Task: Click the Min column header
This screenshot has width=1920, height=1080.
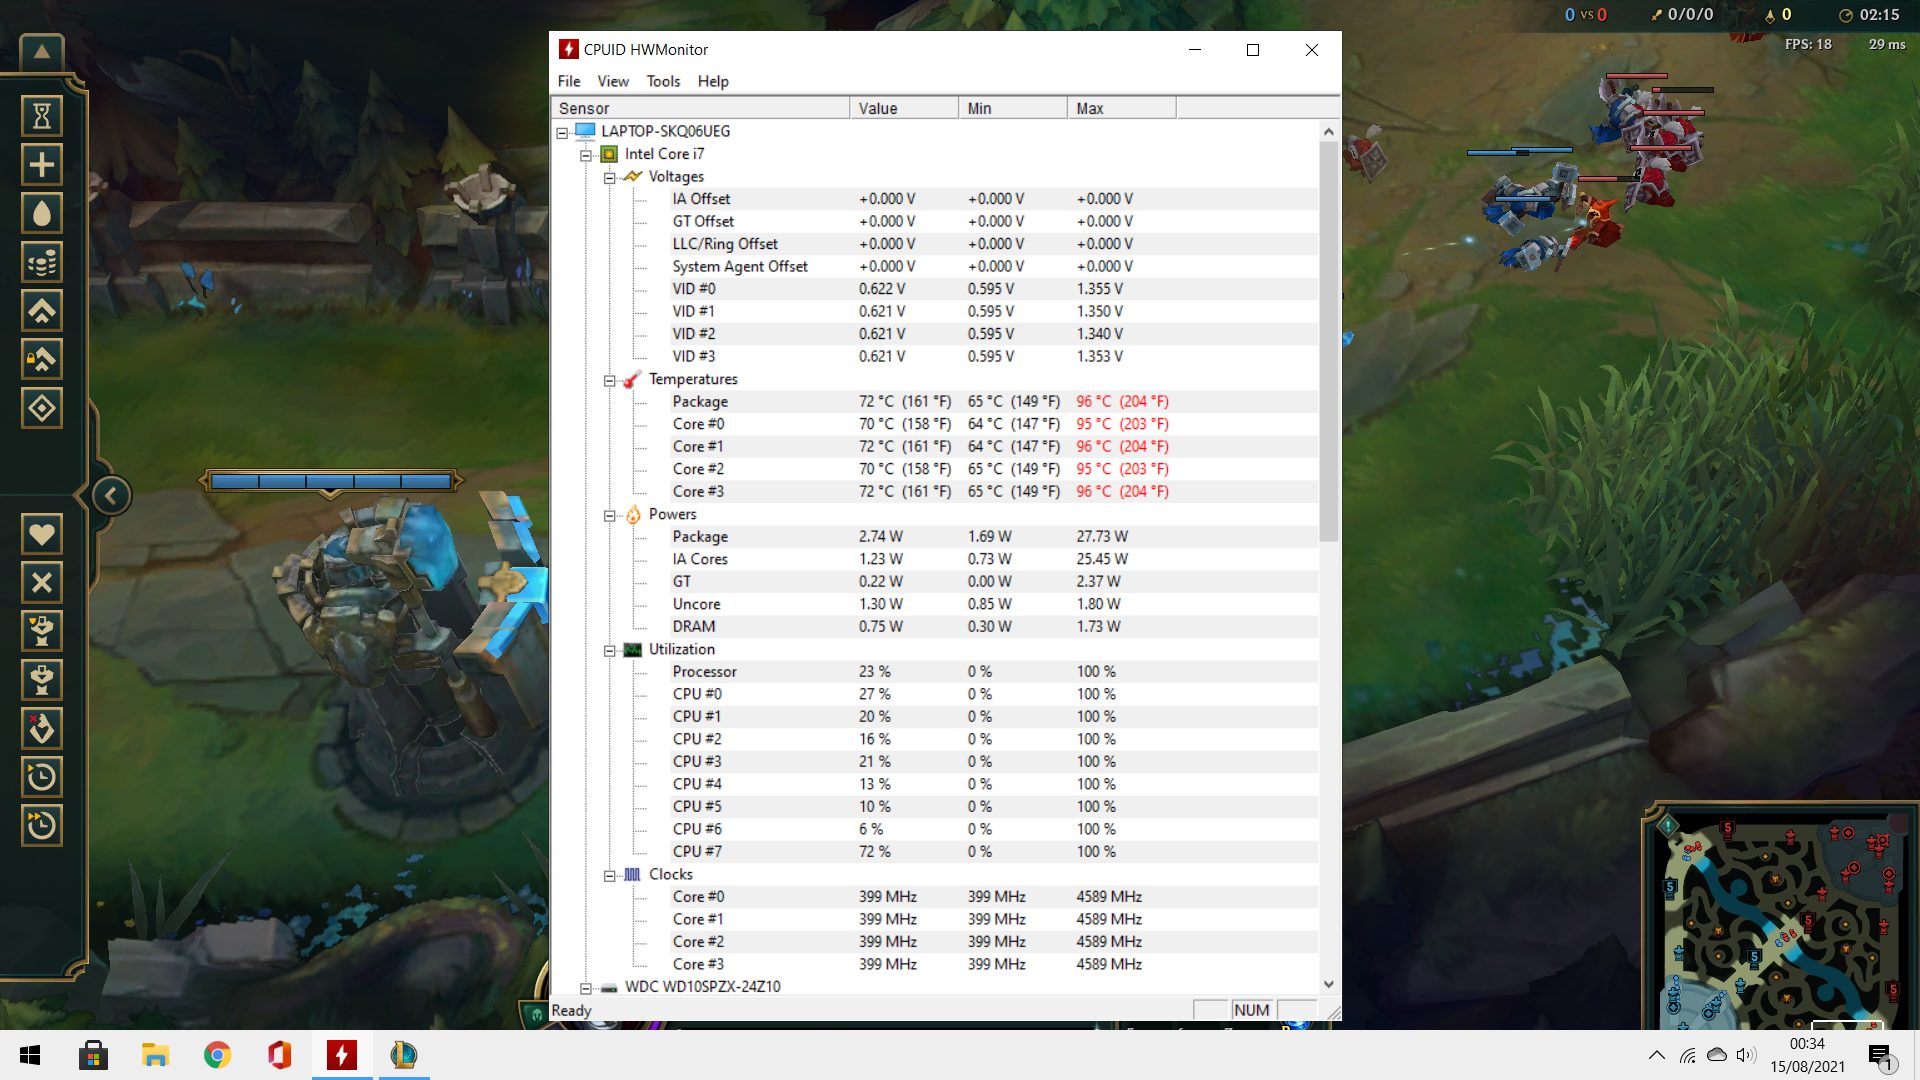Action: [x=1013, y=108]
